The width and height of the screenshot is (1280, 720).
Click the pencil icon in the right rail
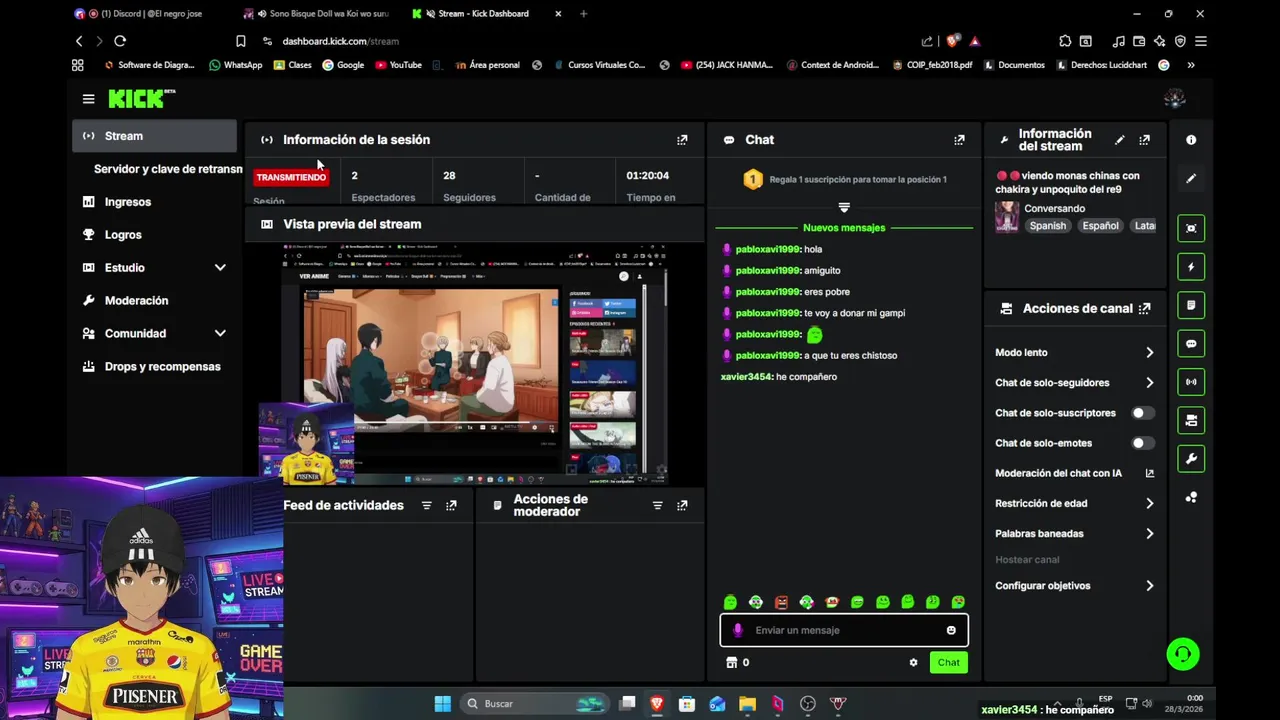[x=1191, y=178]
